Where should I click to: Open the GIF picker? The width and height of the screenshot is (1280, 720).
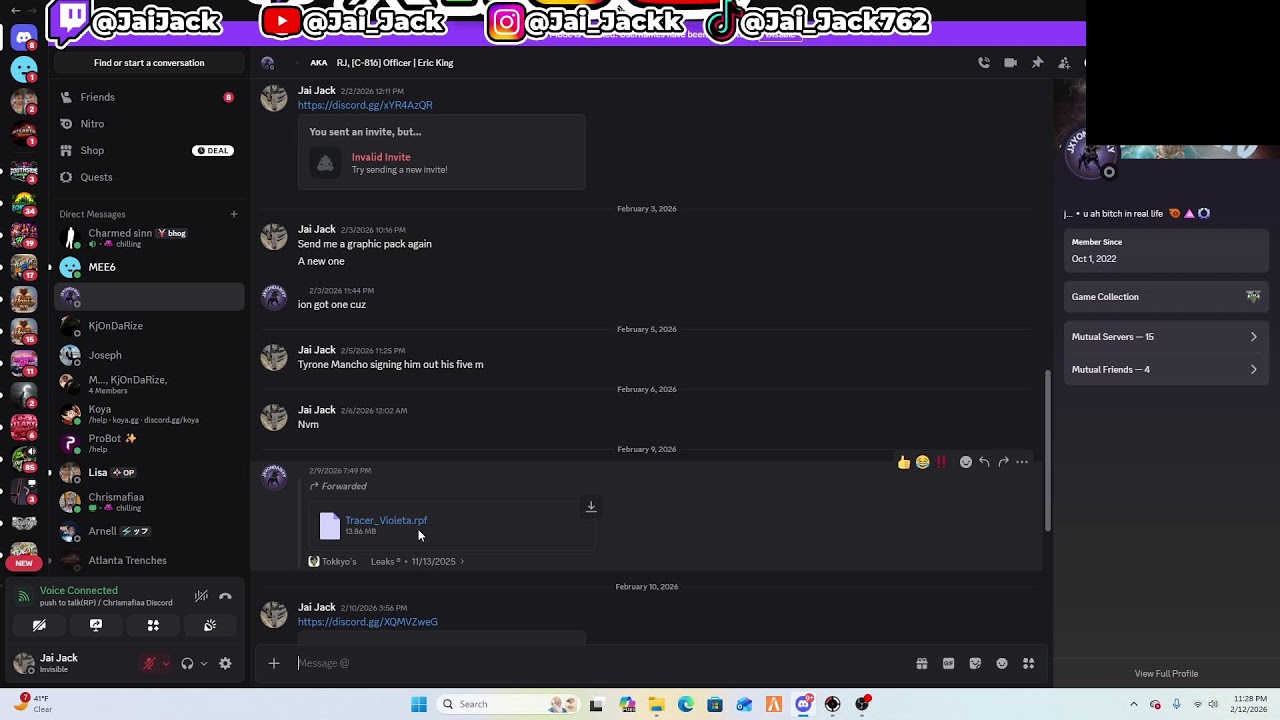(948, 663)
